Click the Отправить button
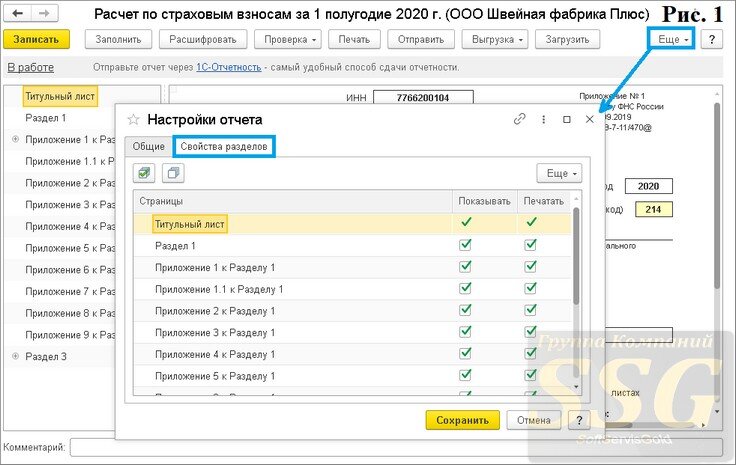Image resolution: width=736 pixels, height=465 pixels. pyautogui.click(x=421, y=39)
